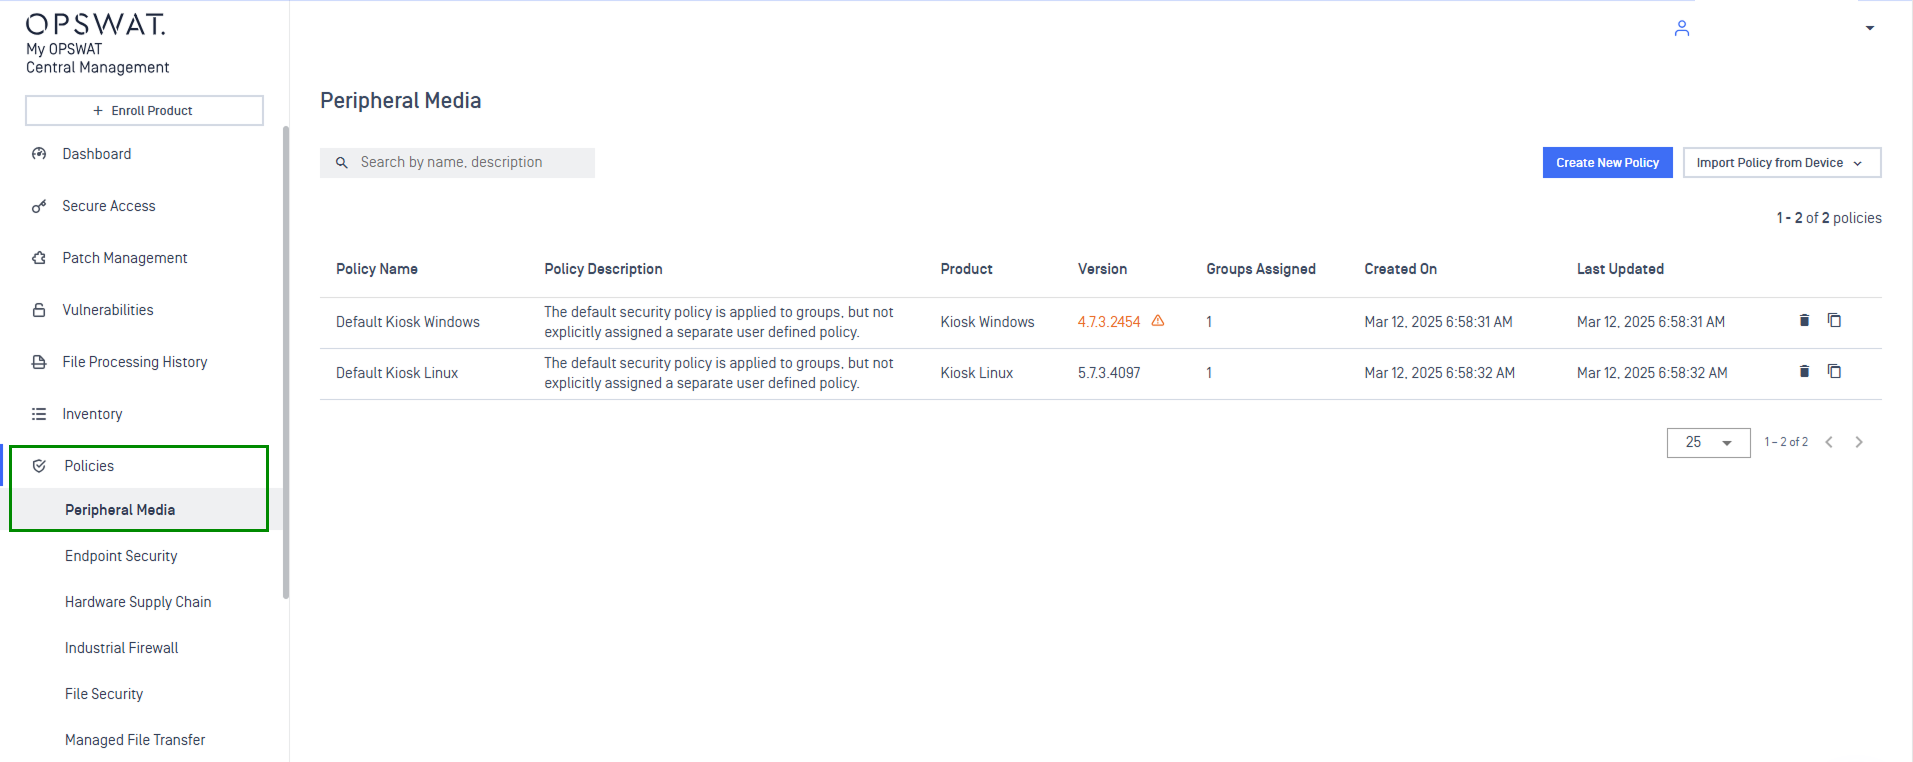Open File Processing History

pyautogui.click(x=135, y=362)
